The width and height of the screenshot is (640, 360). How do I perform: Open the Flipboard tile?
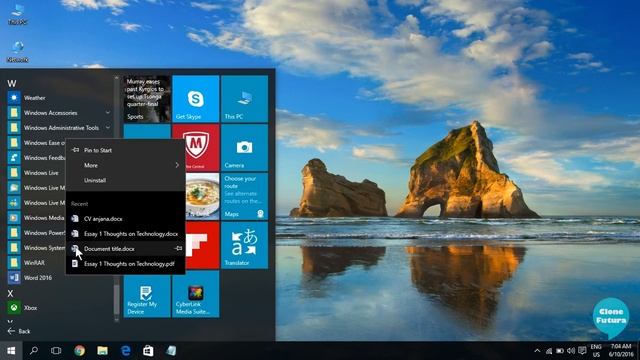point(202,245)
